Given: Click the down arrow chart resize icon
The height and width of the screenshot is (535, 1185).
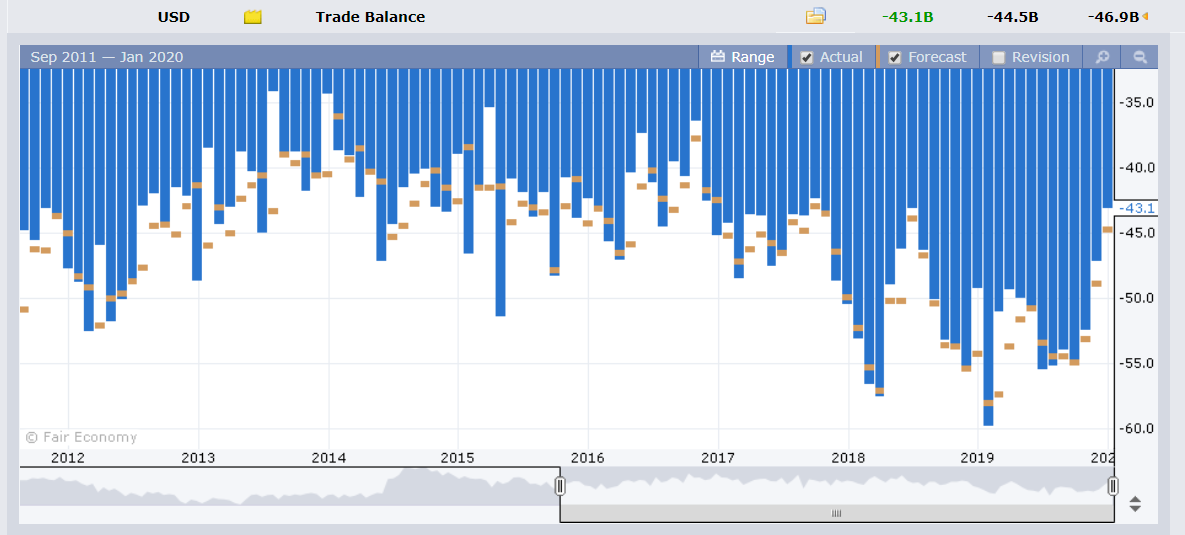Looking at the screenshot, I should [x=1134, y=509].
